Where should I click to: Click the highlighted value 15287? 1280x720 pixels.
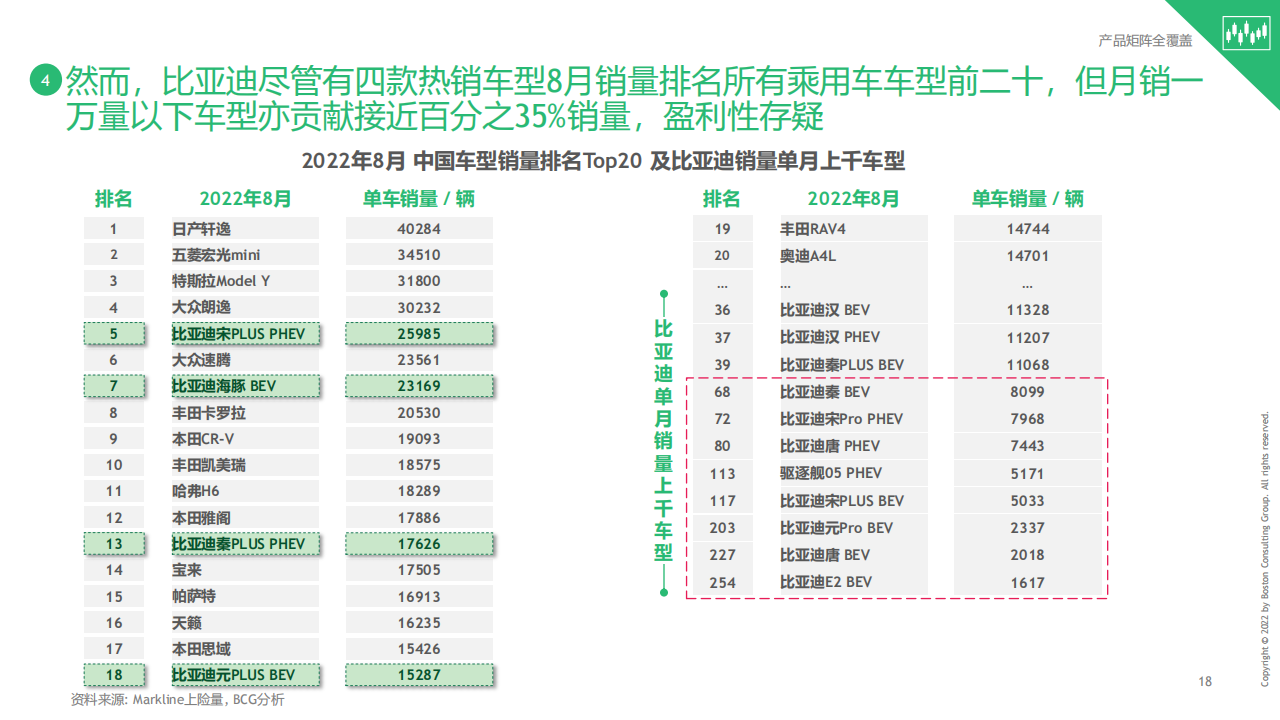[x=419, y=675]
